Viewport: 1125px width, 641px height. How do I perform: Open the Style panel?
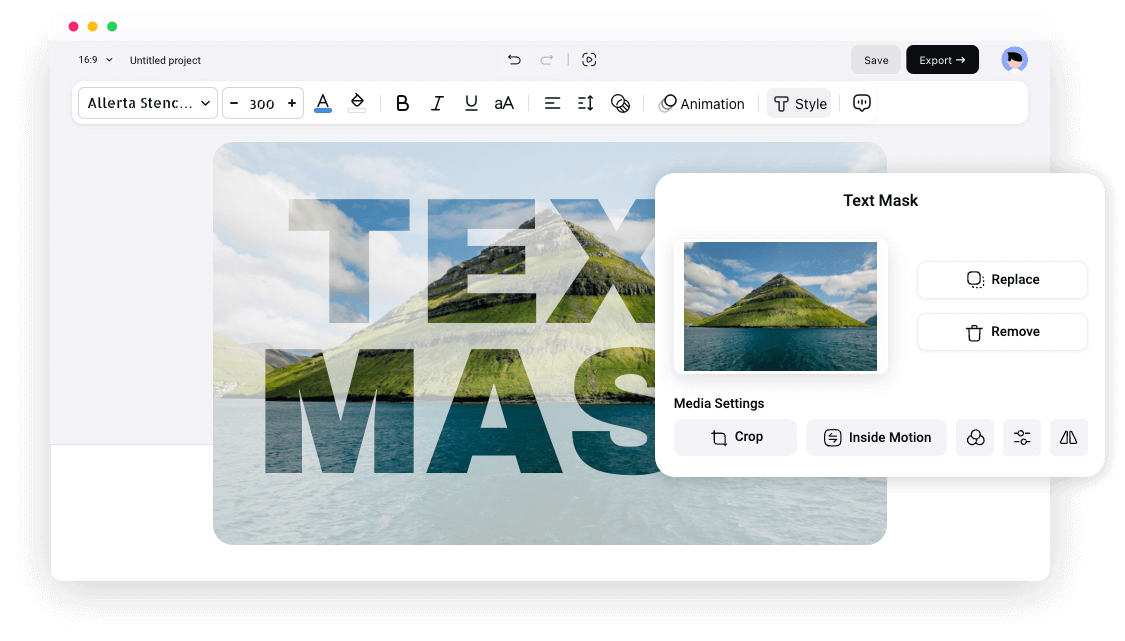tap(799, 103)
